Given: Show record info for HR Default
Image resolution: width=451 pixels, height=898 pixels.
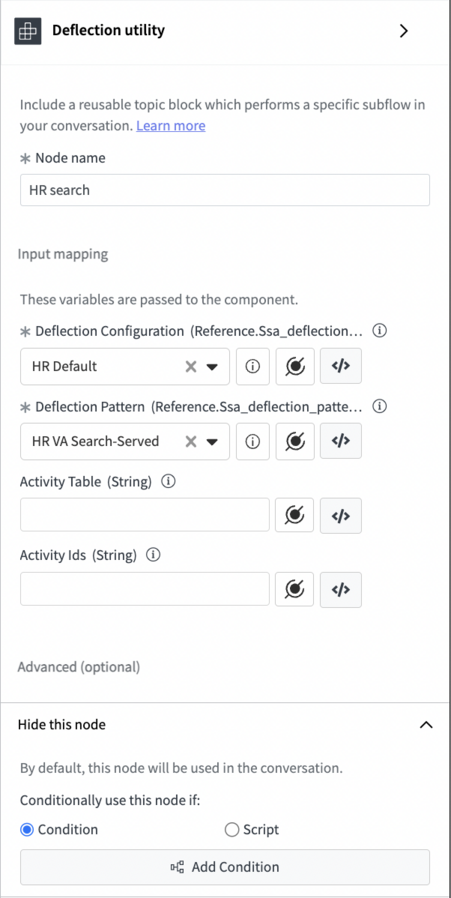Looking at the screenshot, I should (253, 366).
